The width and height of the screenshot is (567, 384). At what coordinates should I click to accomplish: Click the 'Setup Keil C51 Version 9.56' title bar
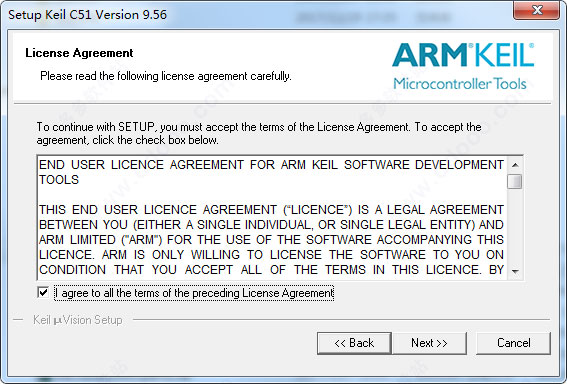[x=88, y=15]
